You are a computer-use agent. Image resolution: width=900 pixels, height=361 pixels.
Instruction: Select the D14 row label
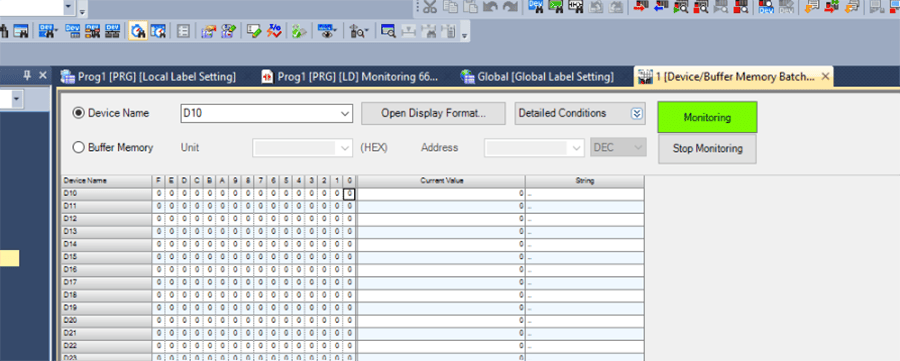coord(107,244)
